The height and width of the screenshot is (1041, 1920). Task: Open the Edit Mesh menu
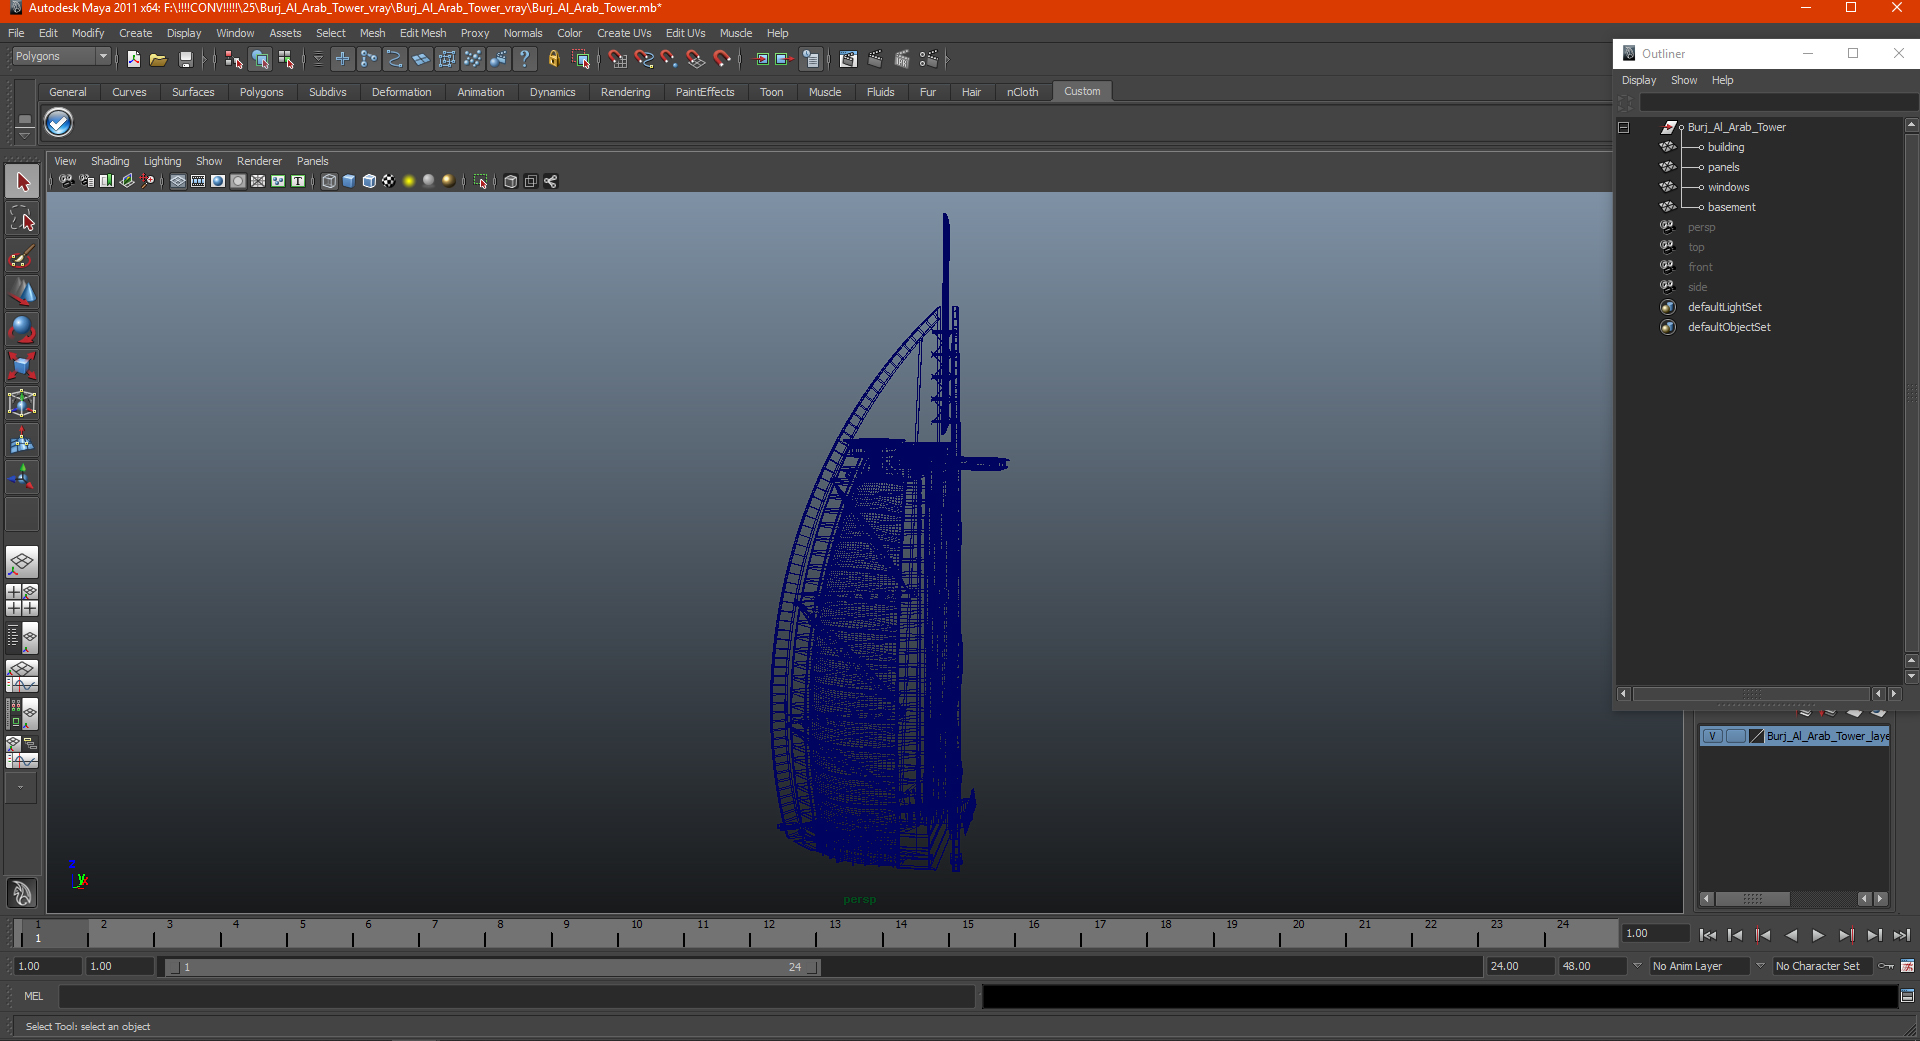[x=423, y=33]
